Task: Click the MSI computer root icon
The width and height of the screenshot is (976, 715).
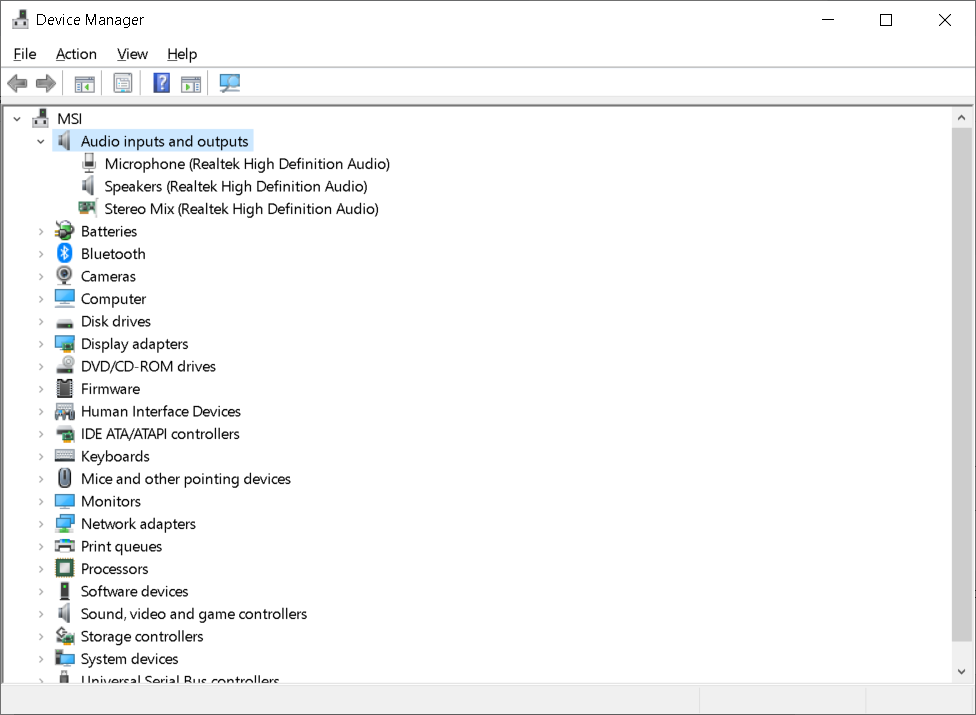Action: (40, 118)
